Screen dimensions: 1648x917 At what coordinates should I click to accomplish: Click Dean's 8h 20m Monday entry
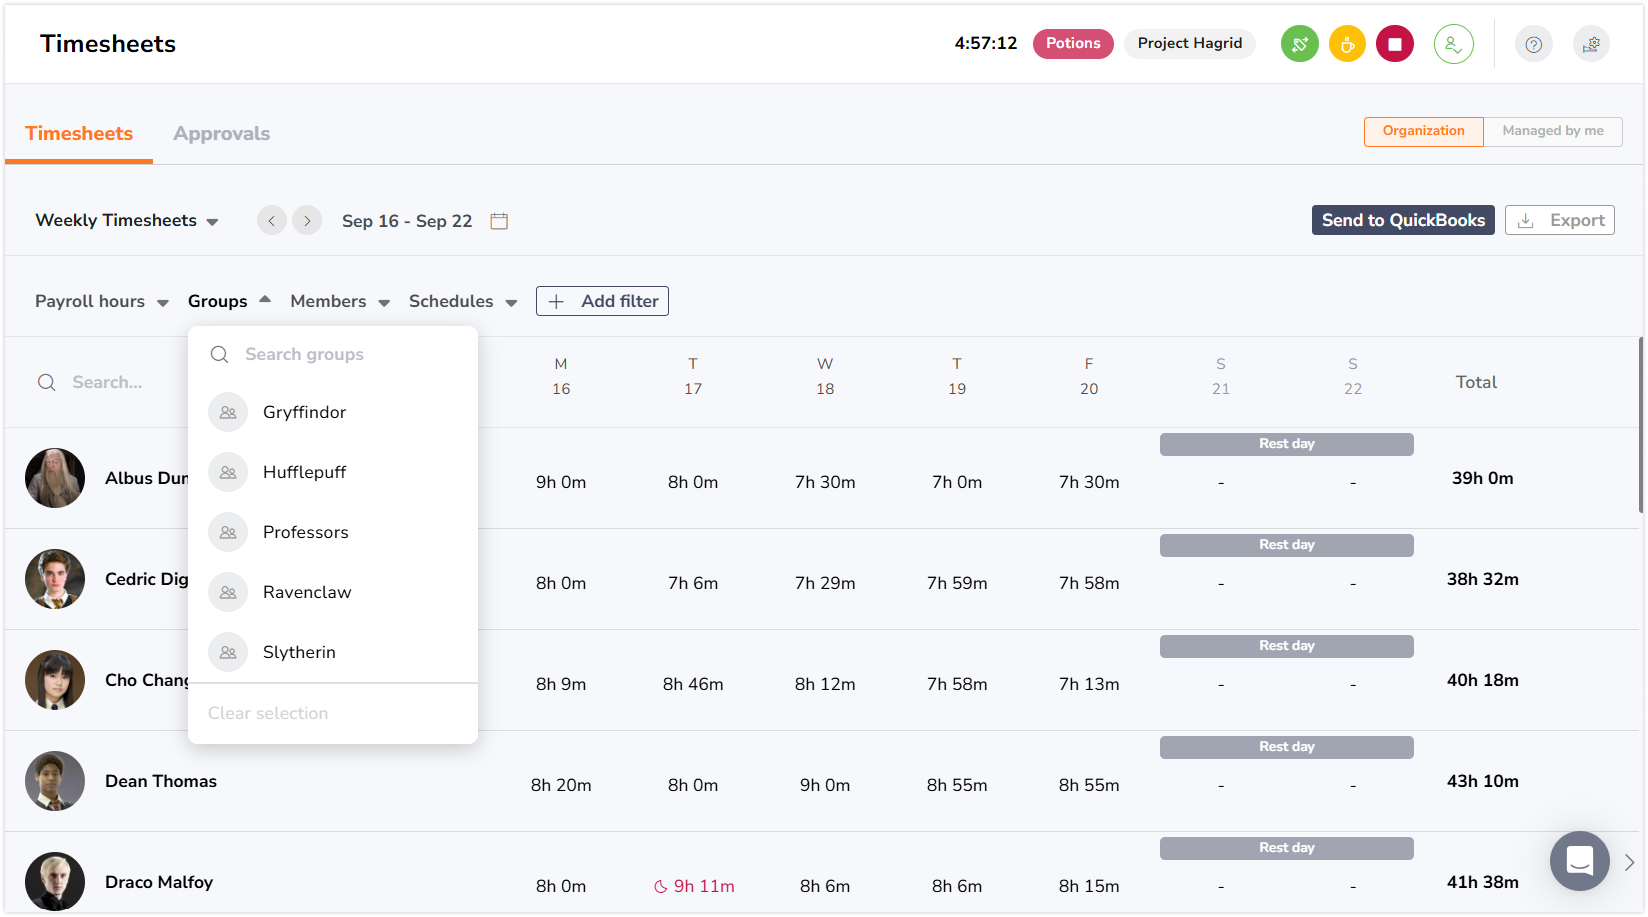(561, 785)
